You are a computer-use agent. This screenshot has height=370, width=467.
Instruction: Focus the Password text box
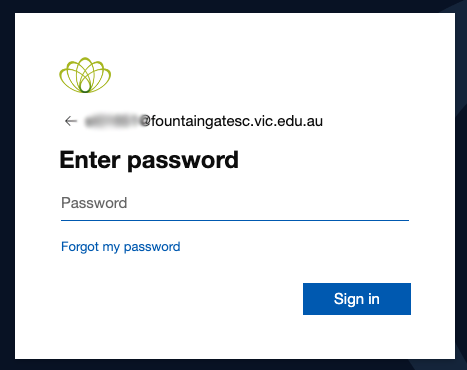pos(235,203)
